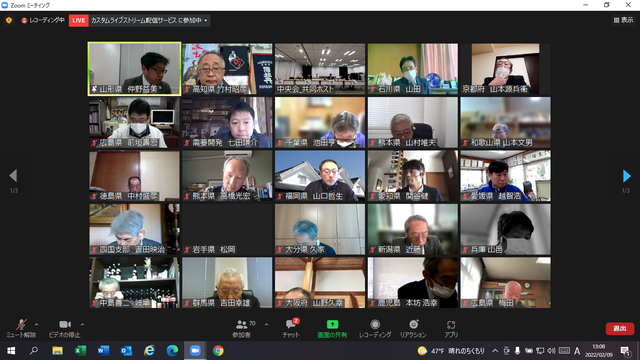Expand the arrow beside 参加者
640x360 pixels.
267,325
